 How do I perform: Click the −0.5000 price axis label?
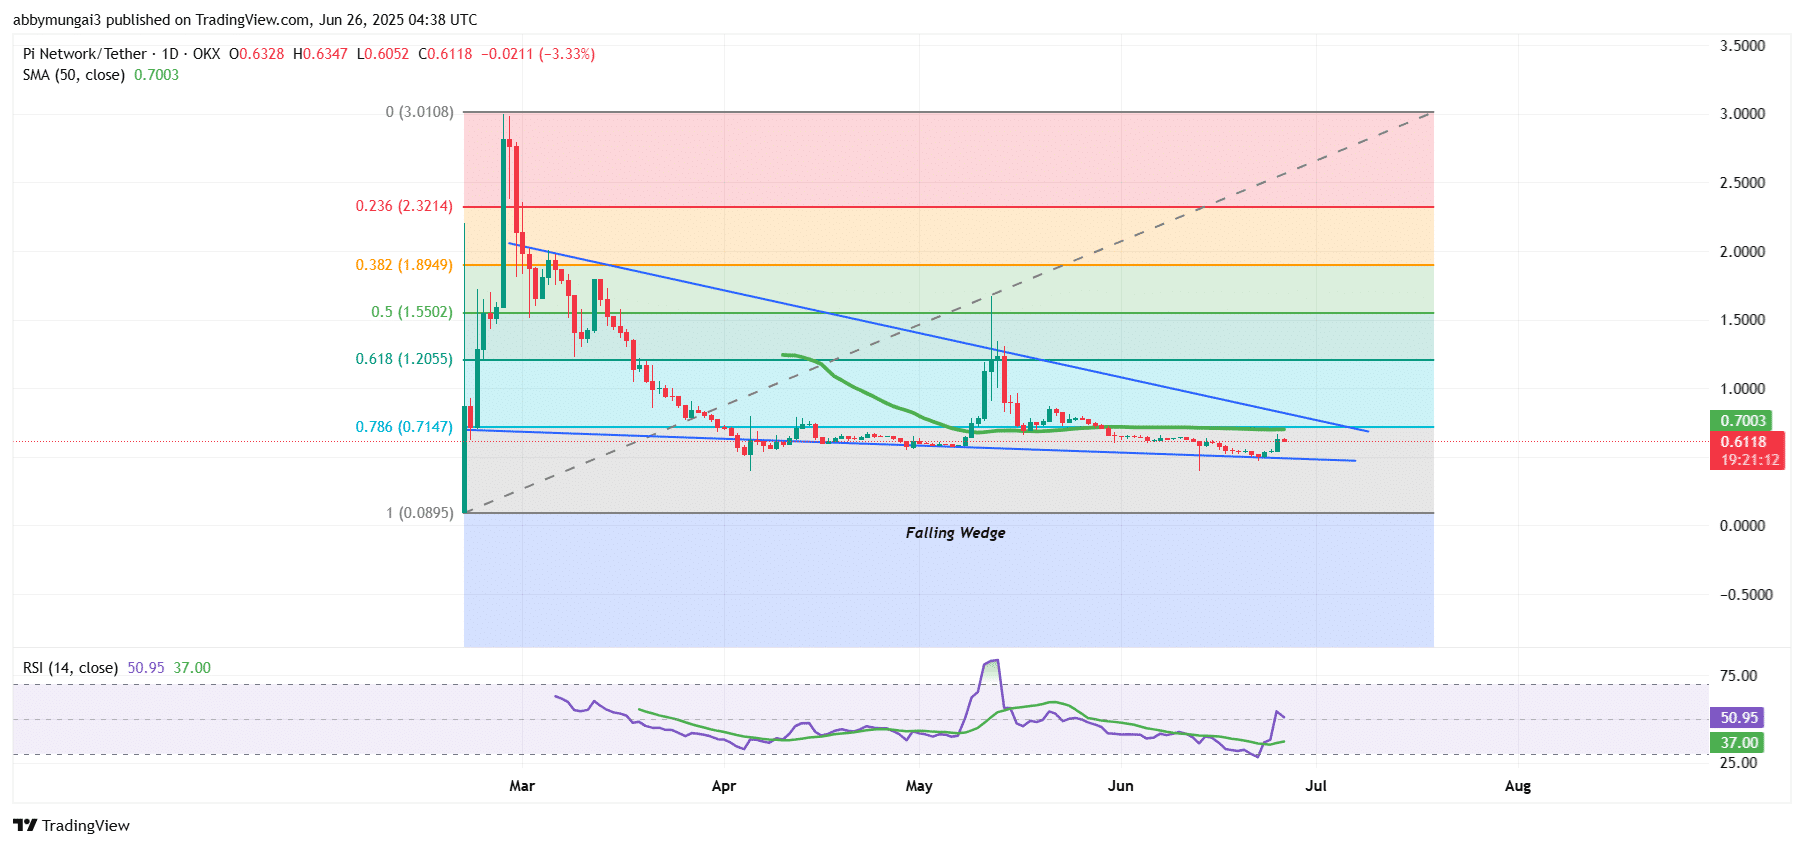click(x=1746, y=595)
